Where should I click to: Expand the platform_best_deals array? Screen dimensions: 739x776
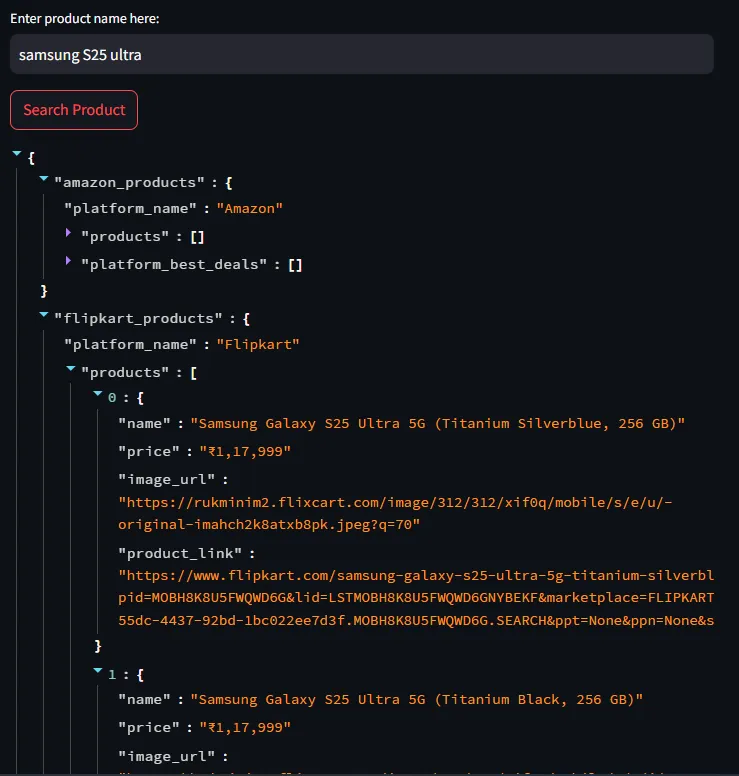tap(69, 262)
